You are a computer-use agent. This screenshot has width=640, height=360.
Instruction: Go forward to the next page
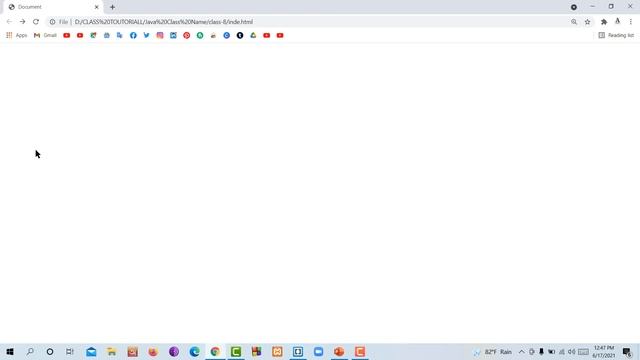point(22,22)
